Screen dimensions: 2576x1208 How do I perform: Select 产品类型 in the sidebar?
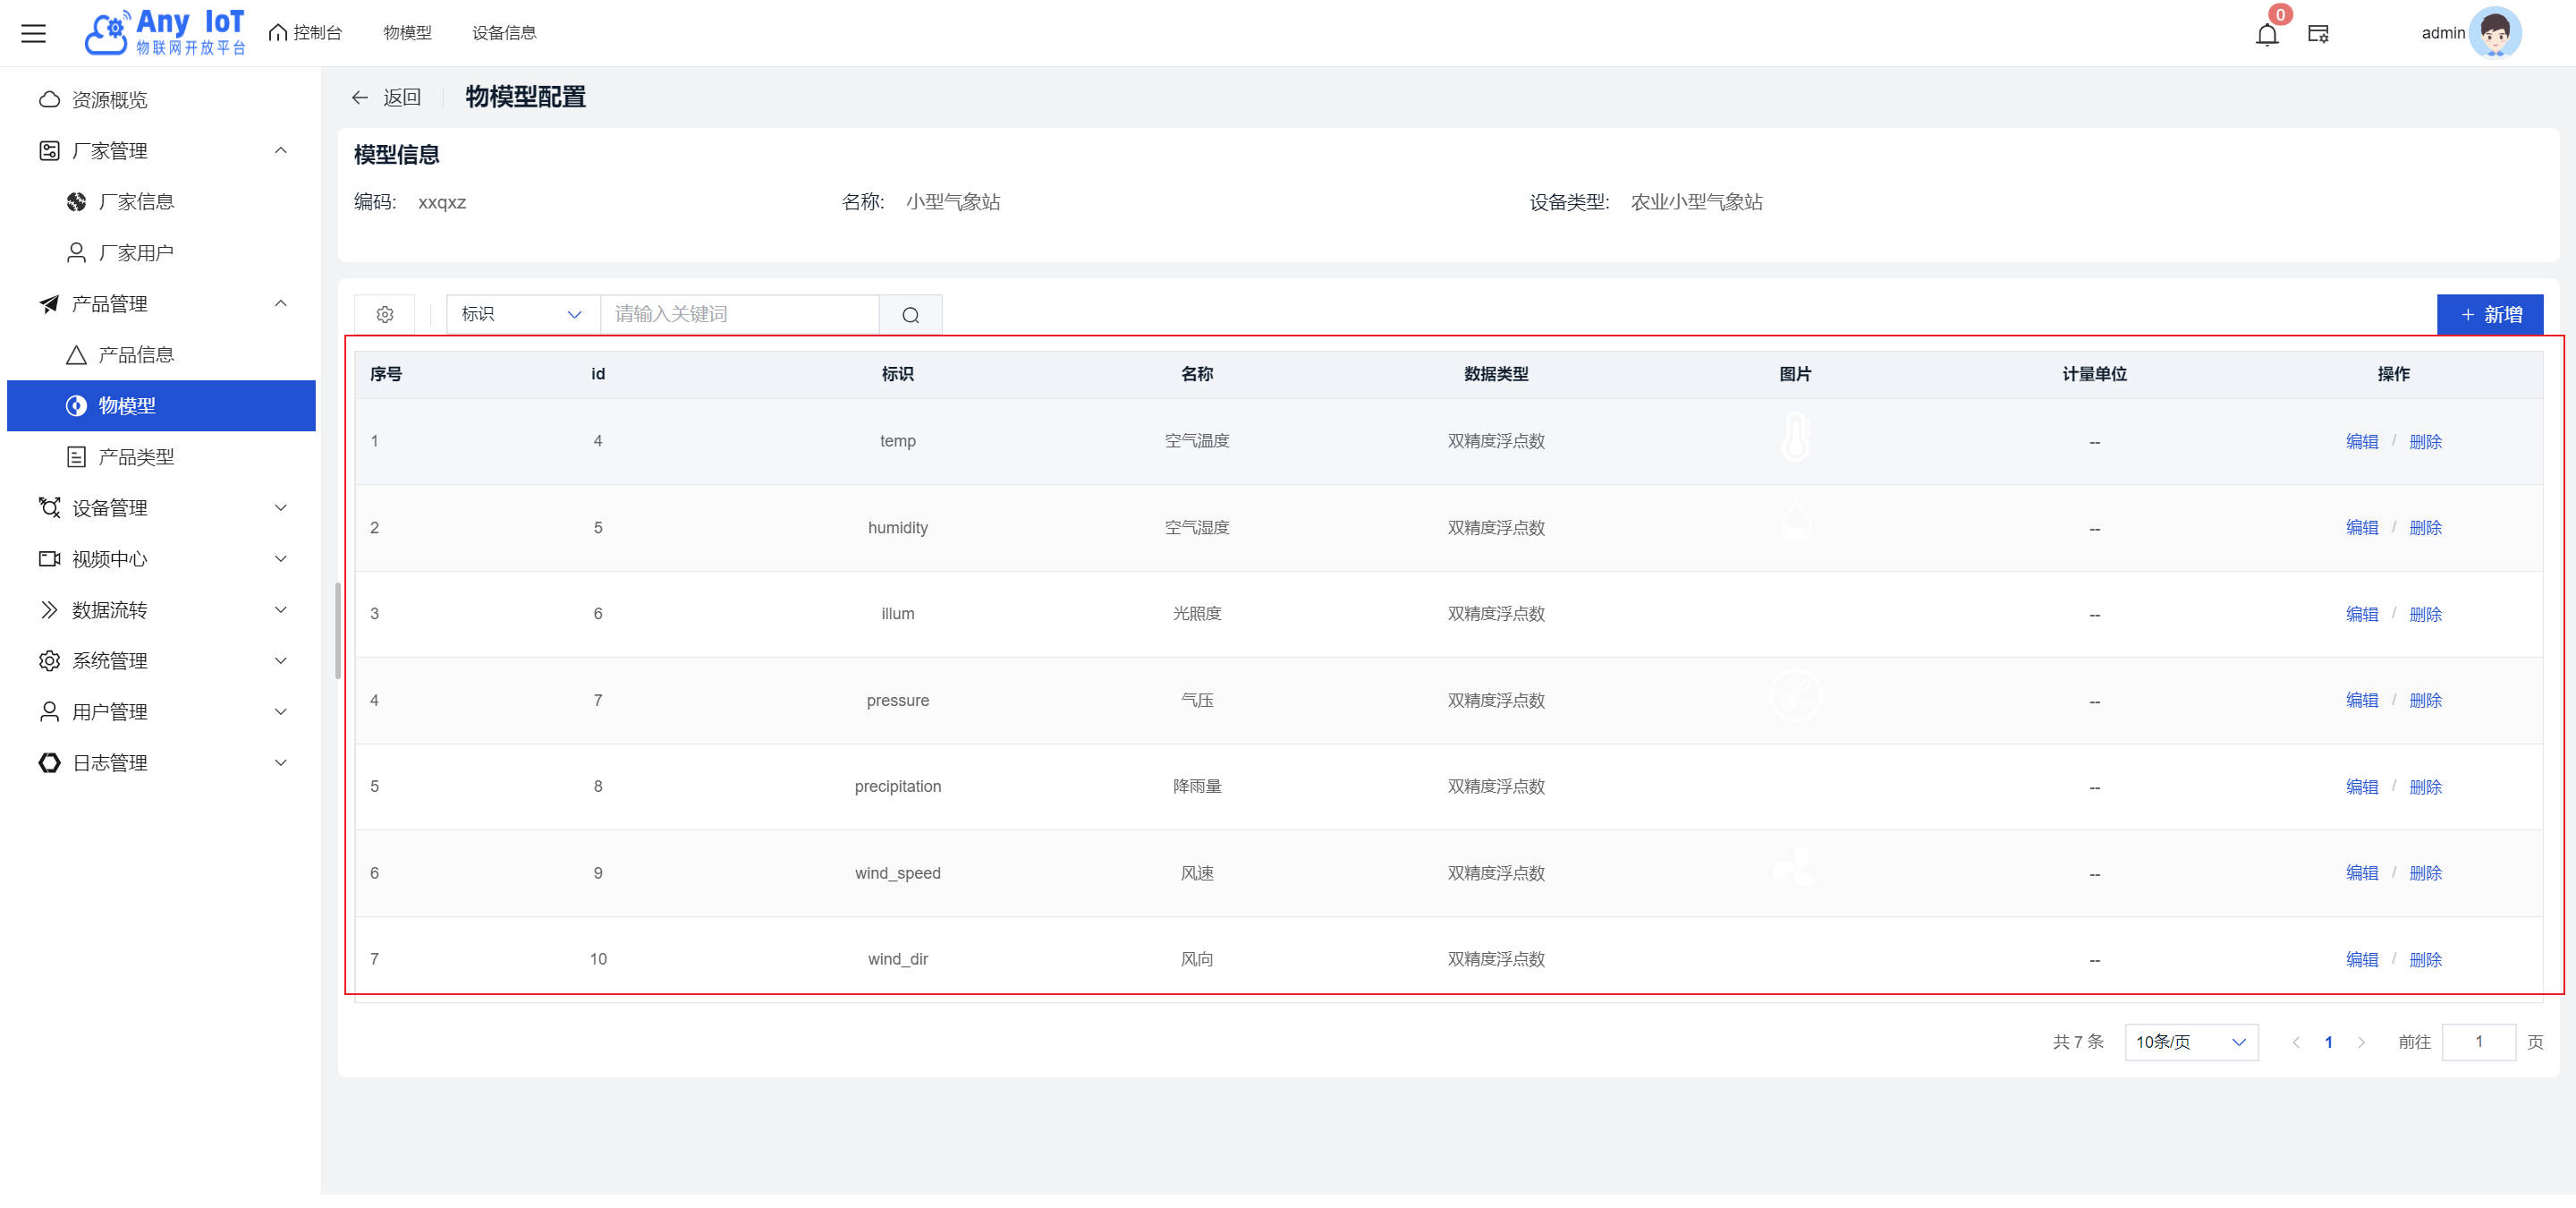136,456
